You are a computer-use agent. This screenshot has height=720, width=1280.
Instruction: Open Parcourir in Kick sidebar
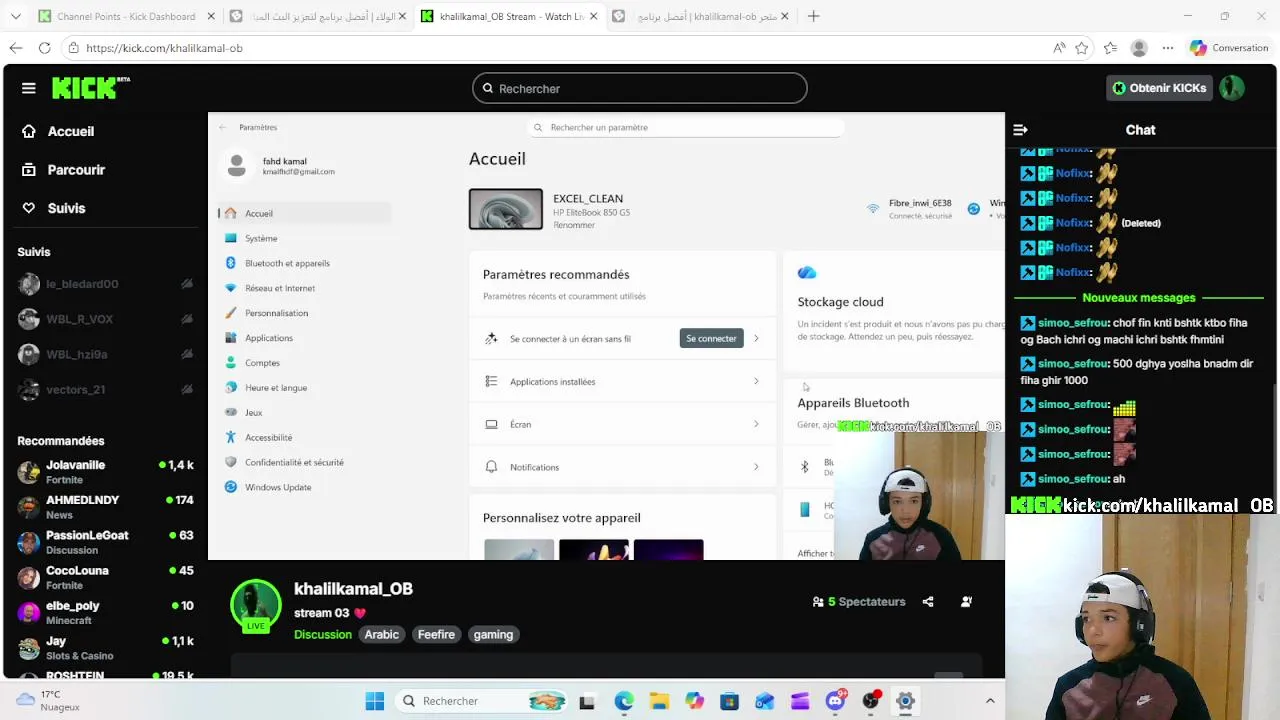pos(63,170)
